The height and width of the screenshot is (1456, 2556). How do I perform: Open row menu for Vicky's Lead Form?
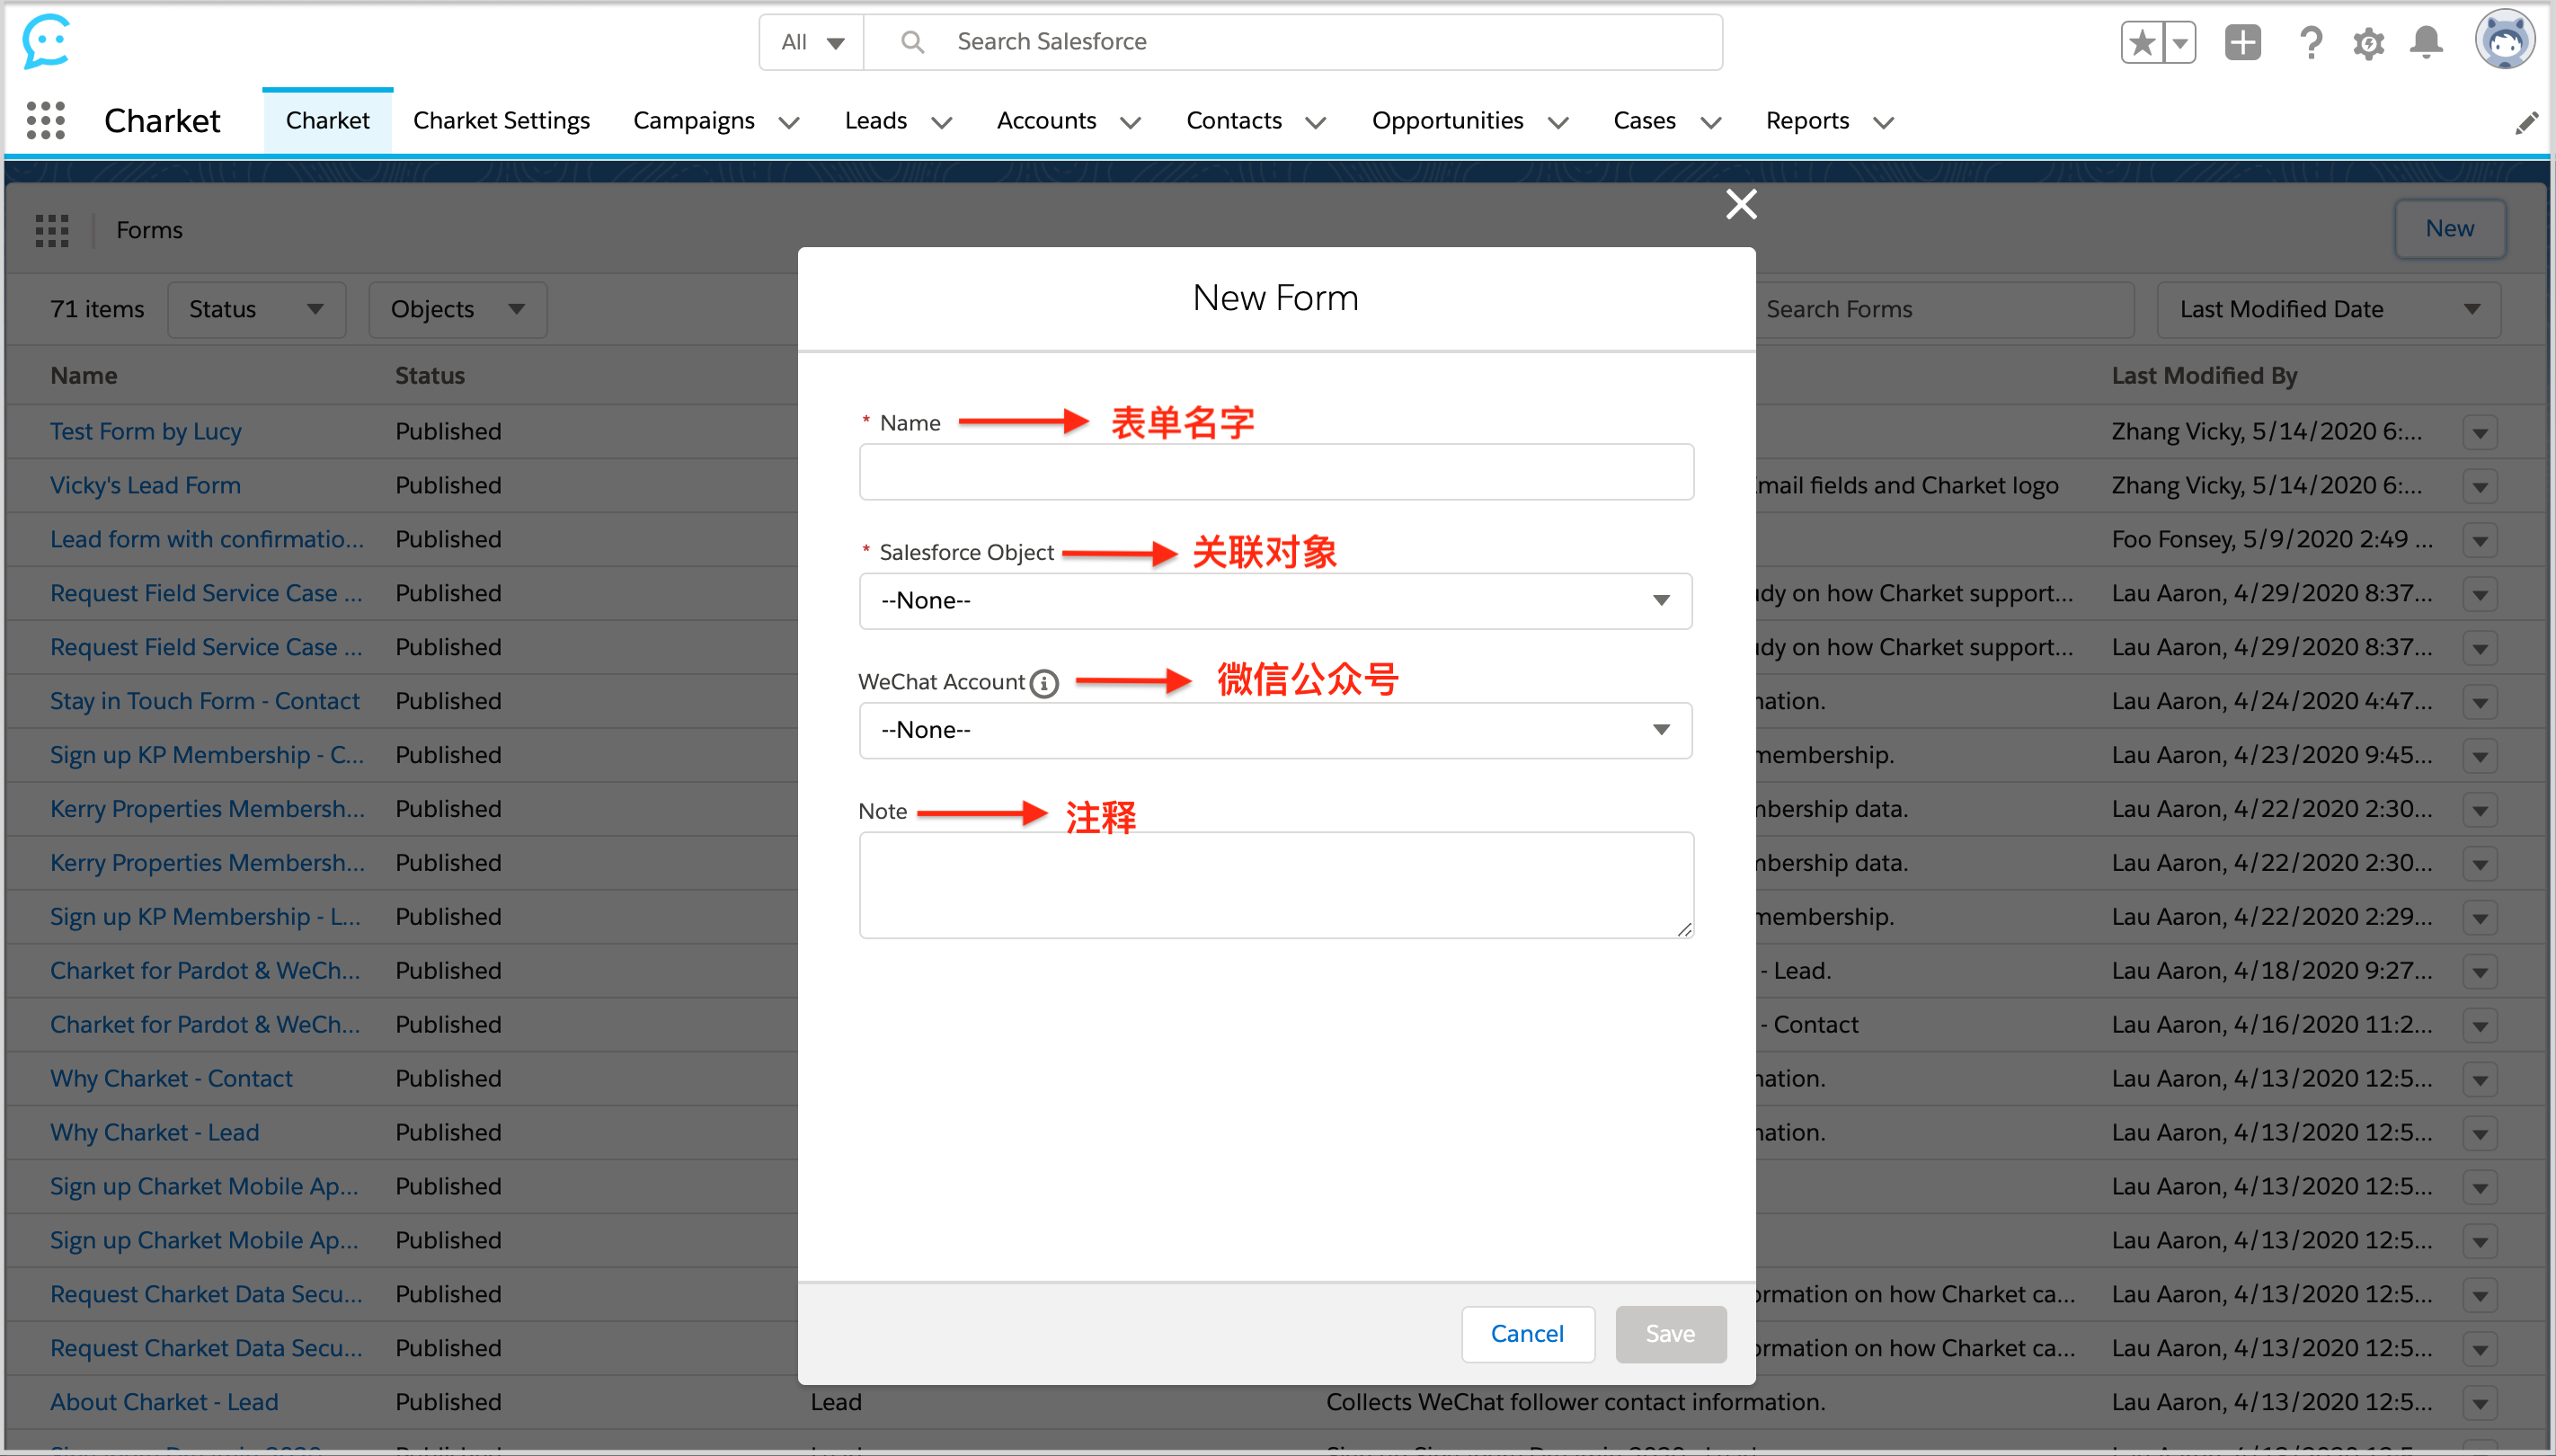point(2480,487)
